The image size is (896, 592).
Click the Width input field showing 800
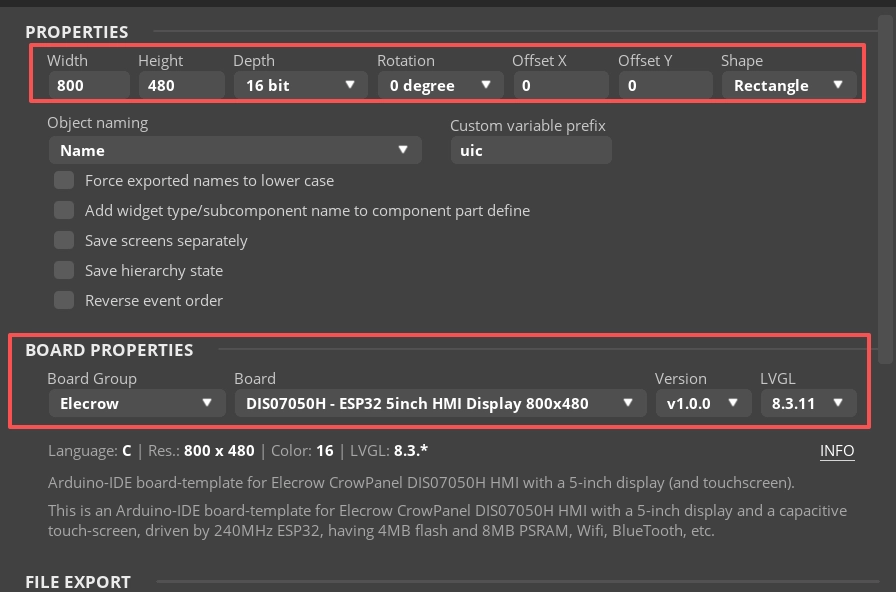89,85
